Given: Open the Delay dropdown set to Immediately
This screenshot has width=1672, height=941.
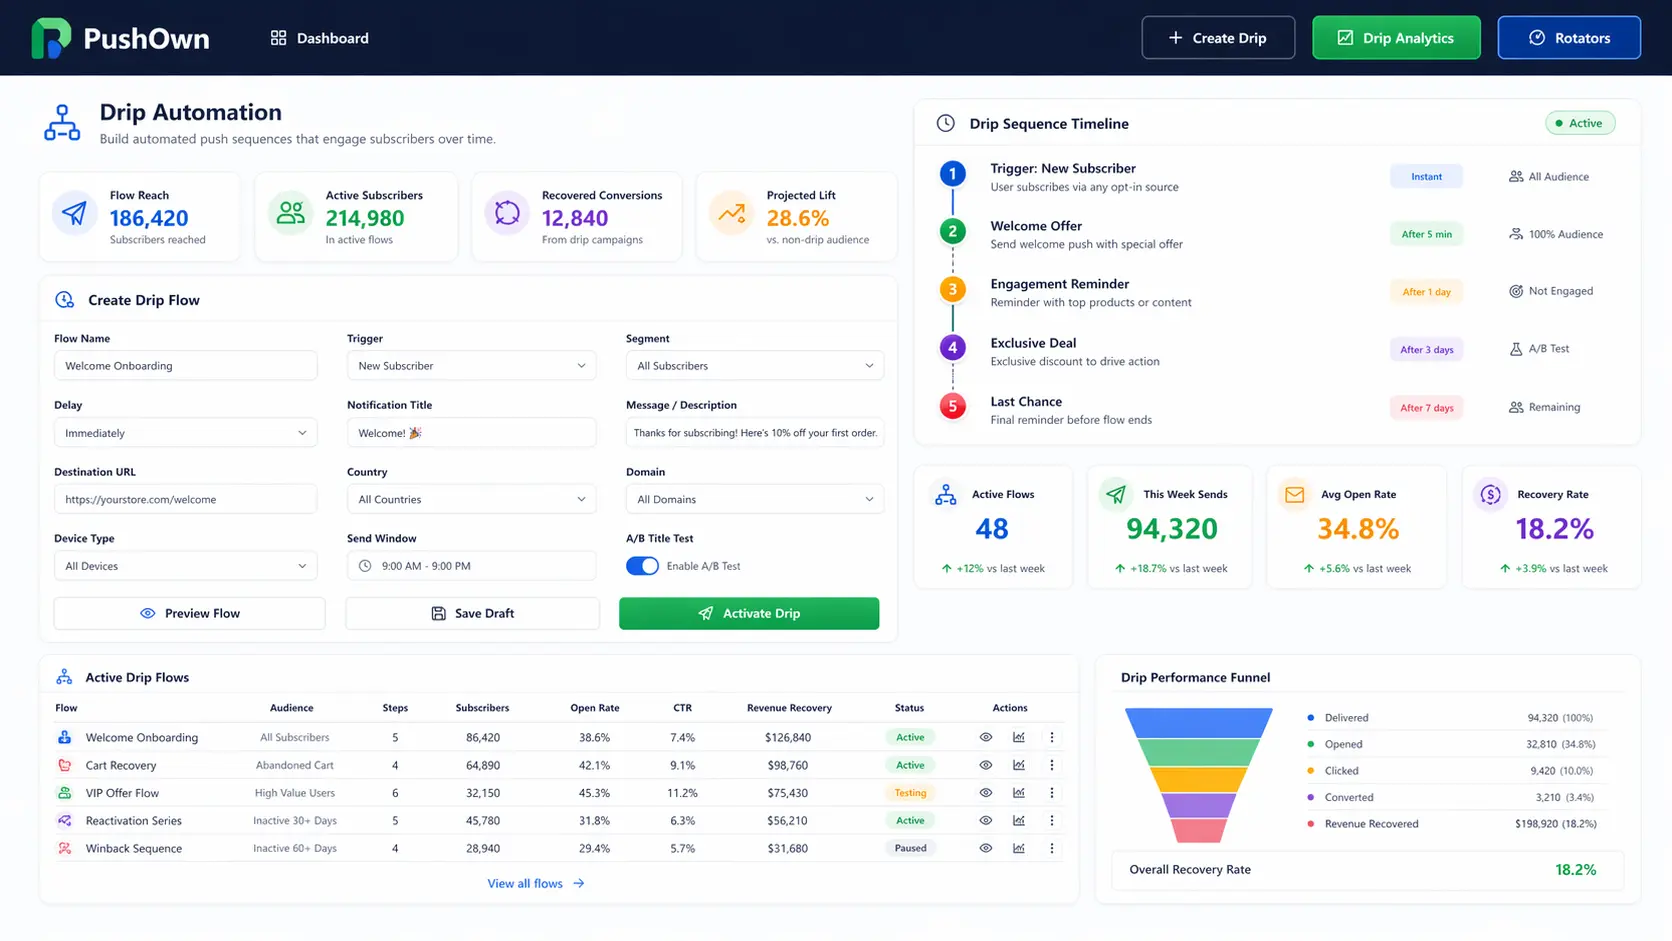Looking at the screenshot, I should 186,433.
